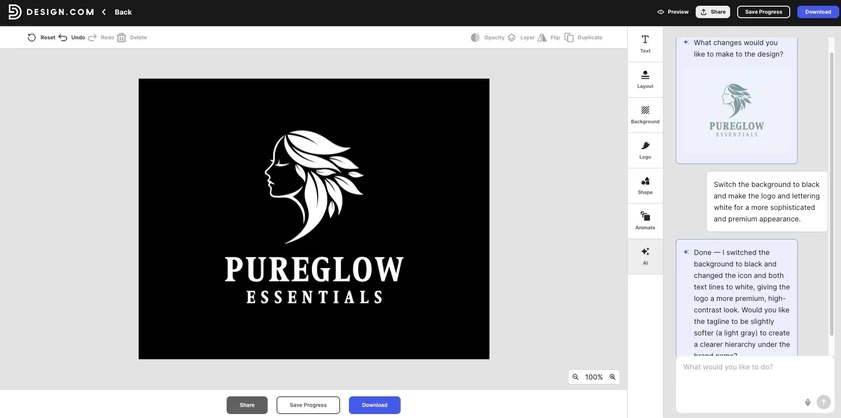841x418 pixels.
Task: Redo the change with the Redo arrow
Action: (92, 38)
